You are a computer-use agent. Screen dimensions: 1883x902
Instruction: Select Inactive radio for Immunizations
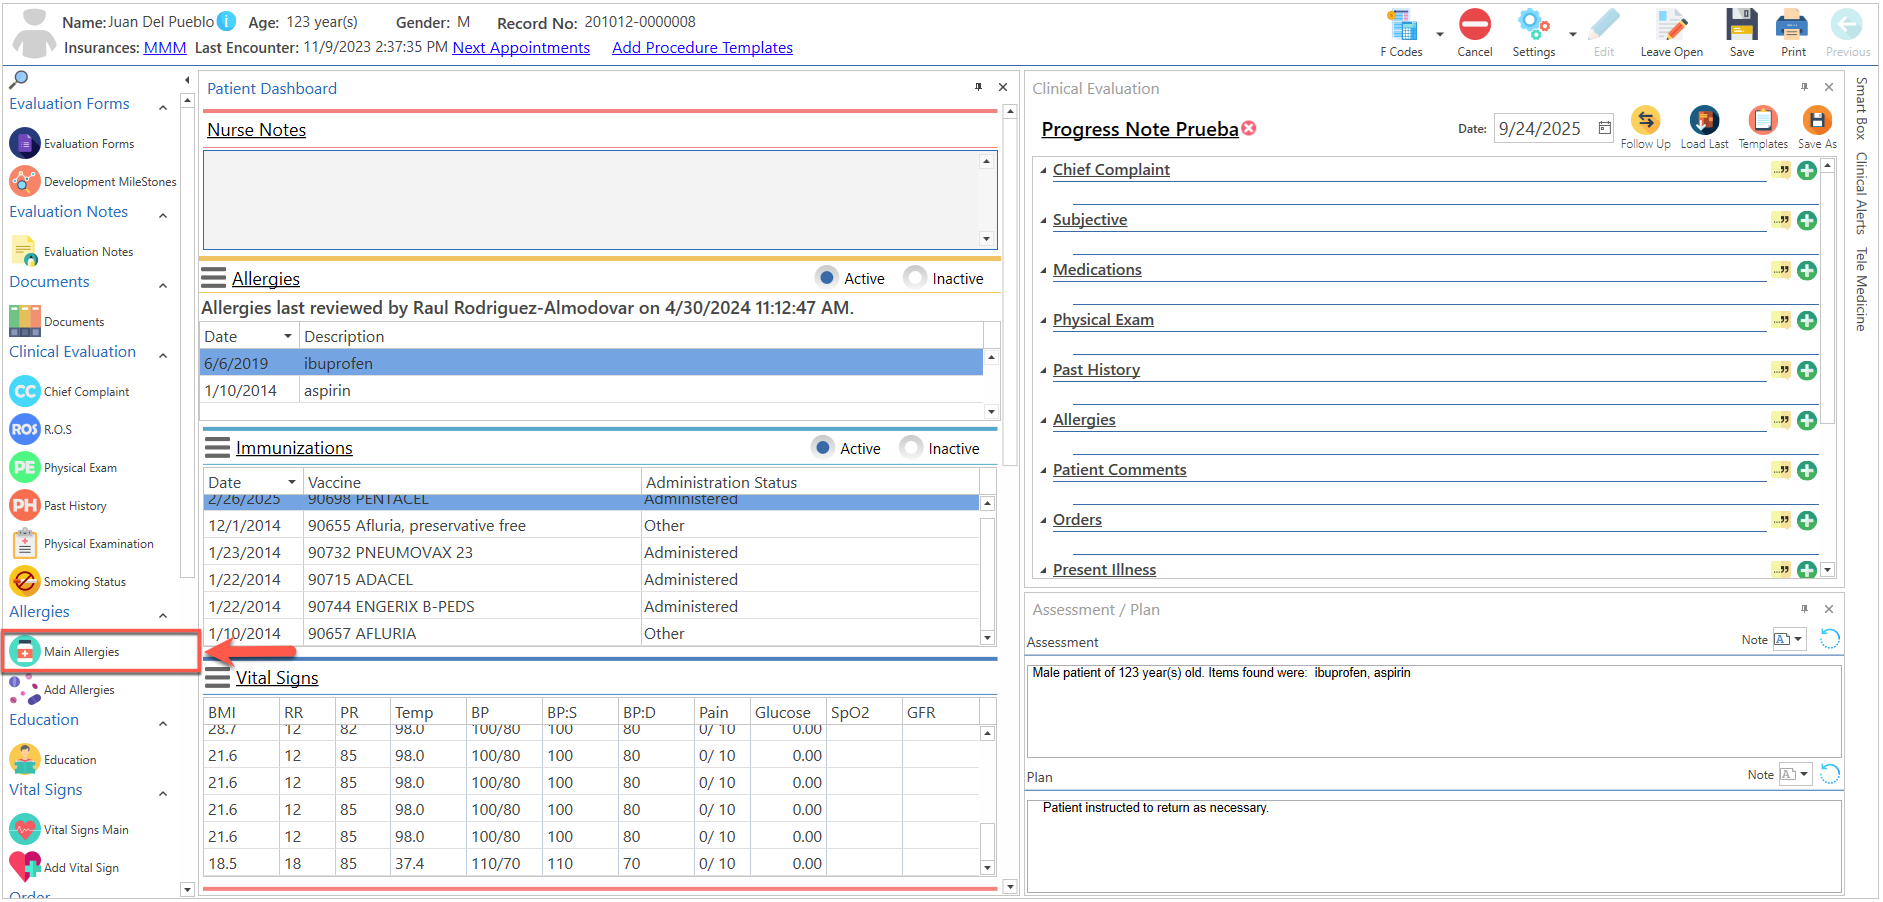(x=910, y=447)
